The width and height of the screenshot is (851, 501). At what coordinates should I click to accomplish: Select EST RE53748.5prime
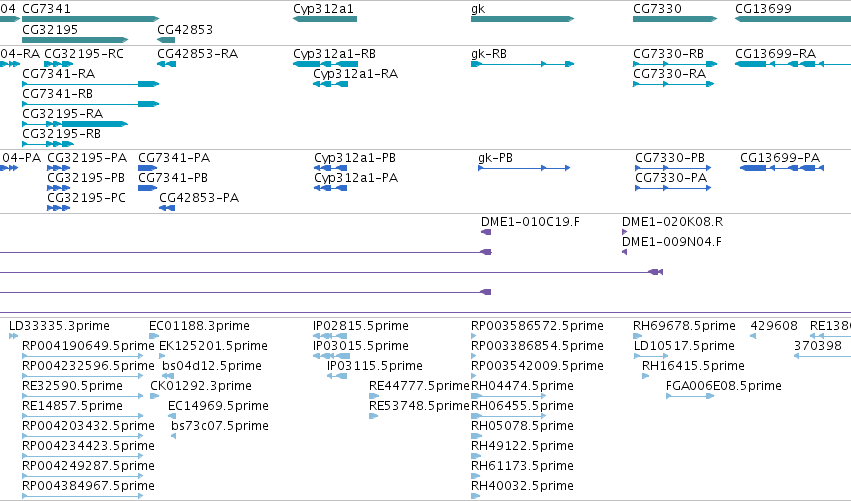tap(419, 407)
